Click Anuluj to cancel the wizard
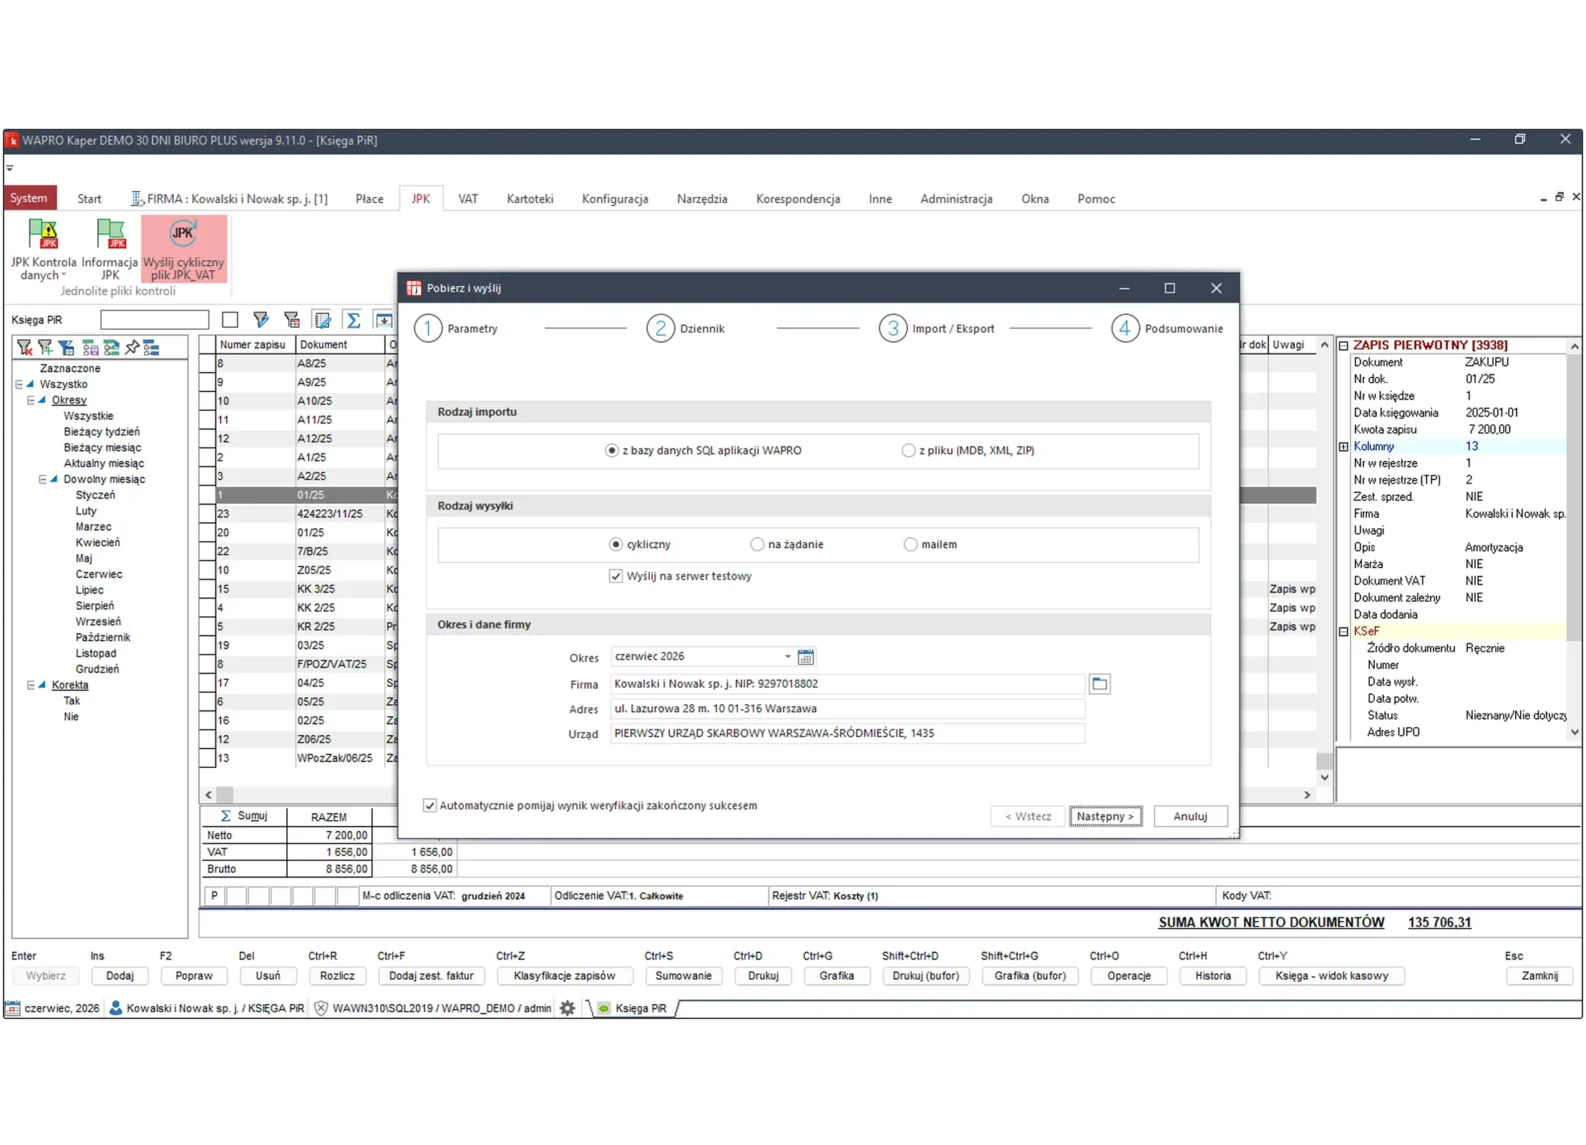This screenshot has width=1586, height=1145. click(1190, 817)
